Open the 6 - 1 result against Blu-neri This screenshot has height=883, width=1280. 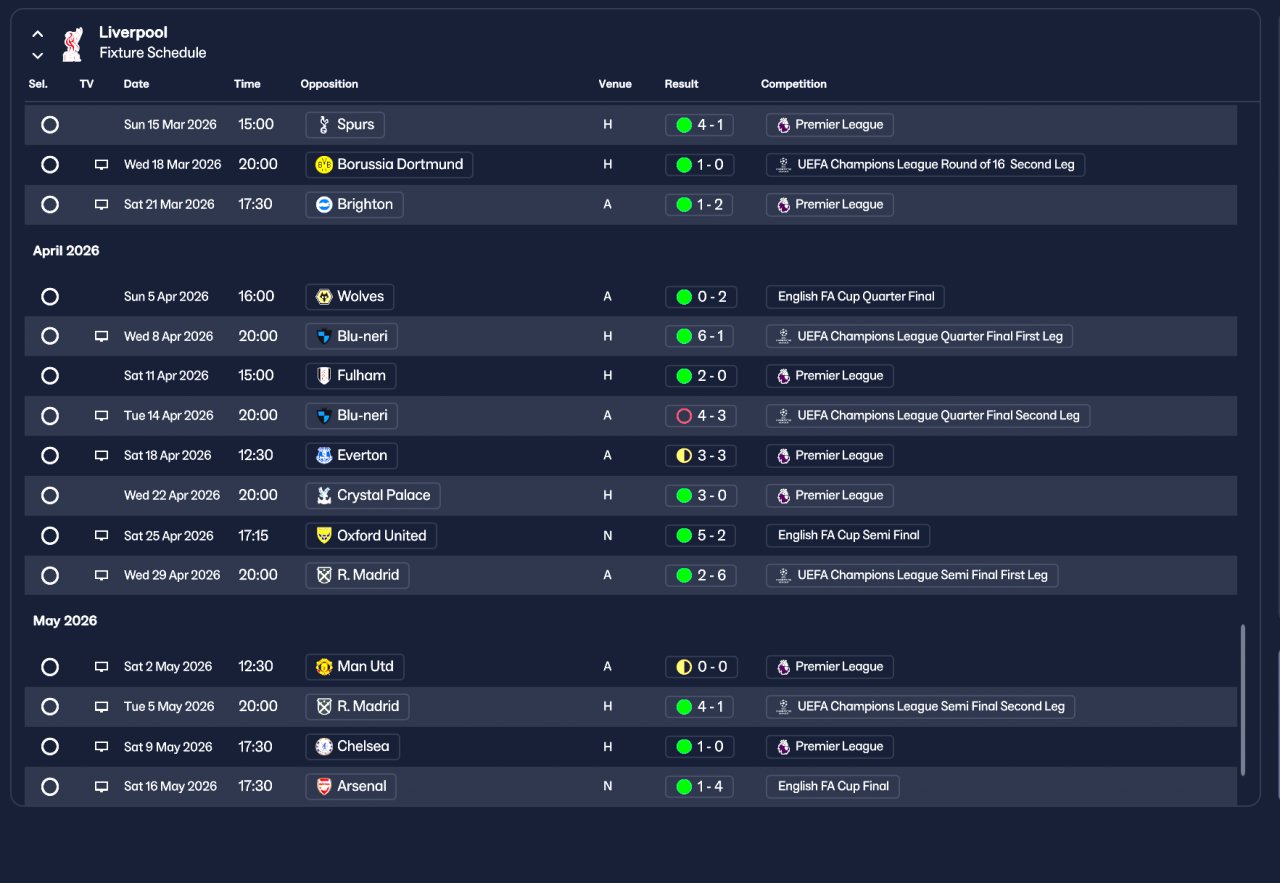(700, 337)
